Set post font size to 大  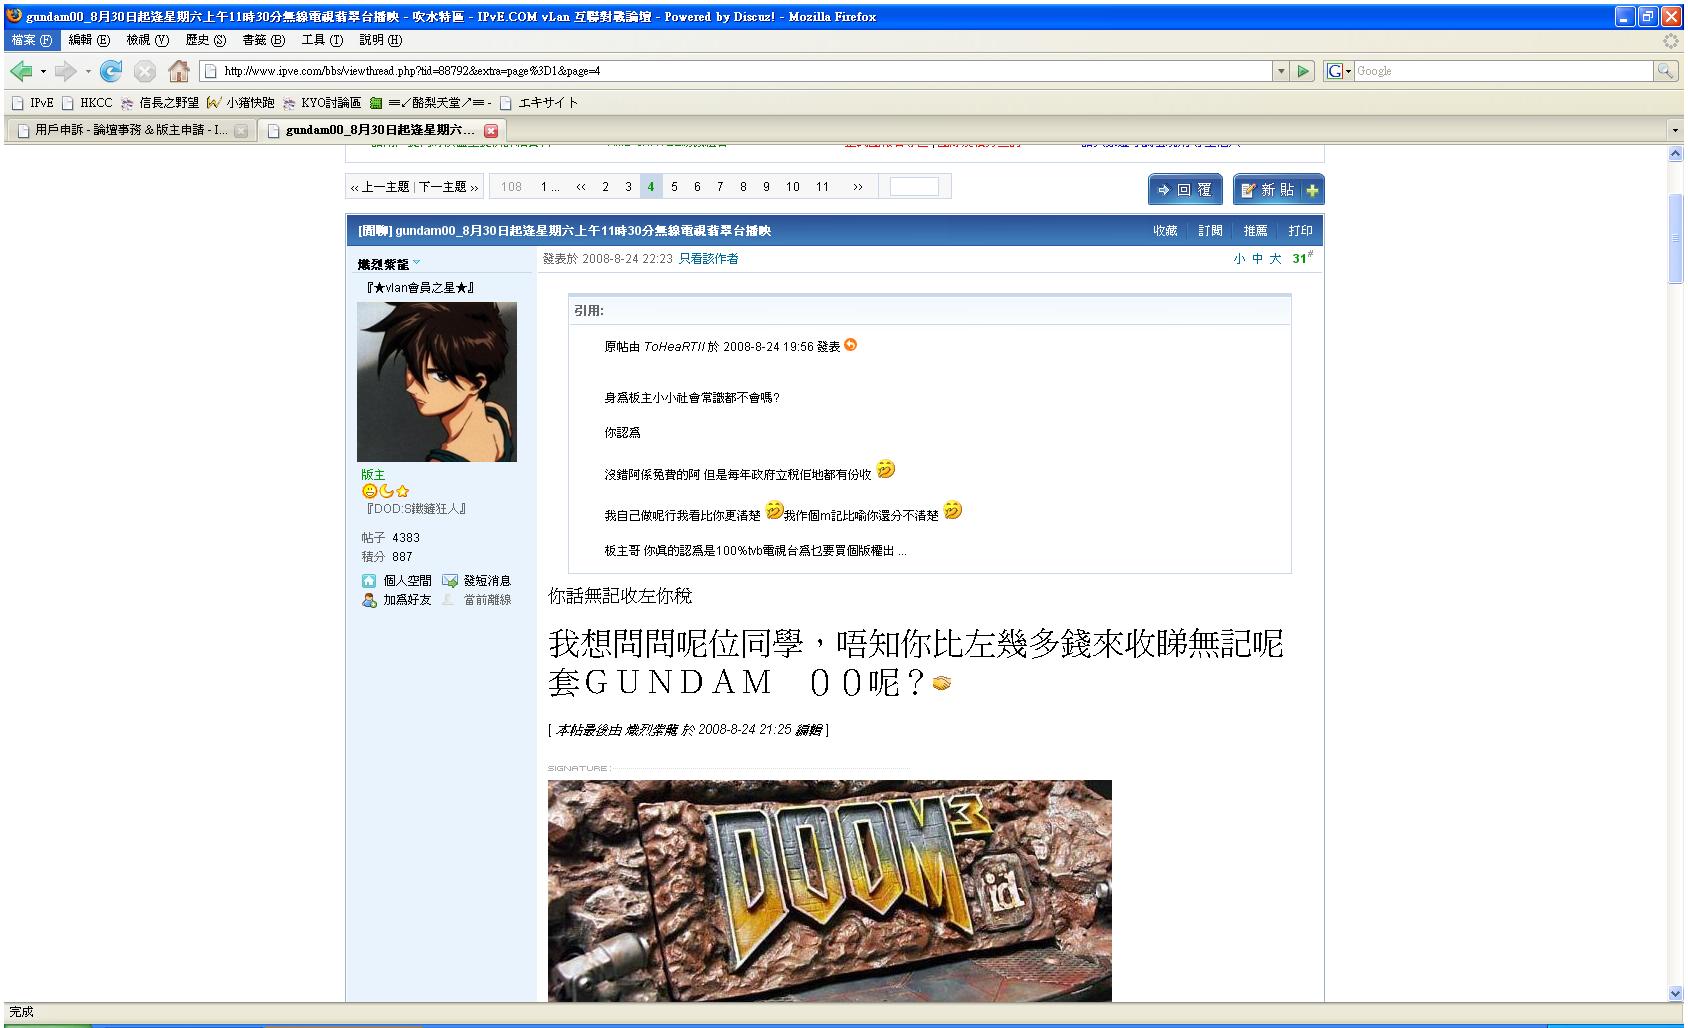click(x=1275, y=259)
